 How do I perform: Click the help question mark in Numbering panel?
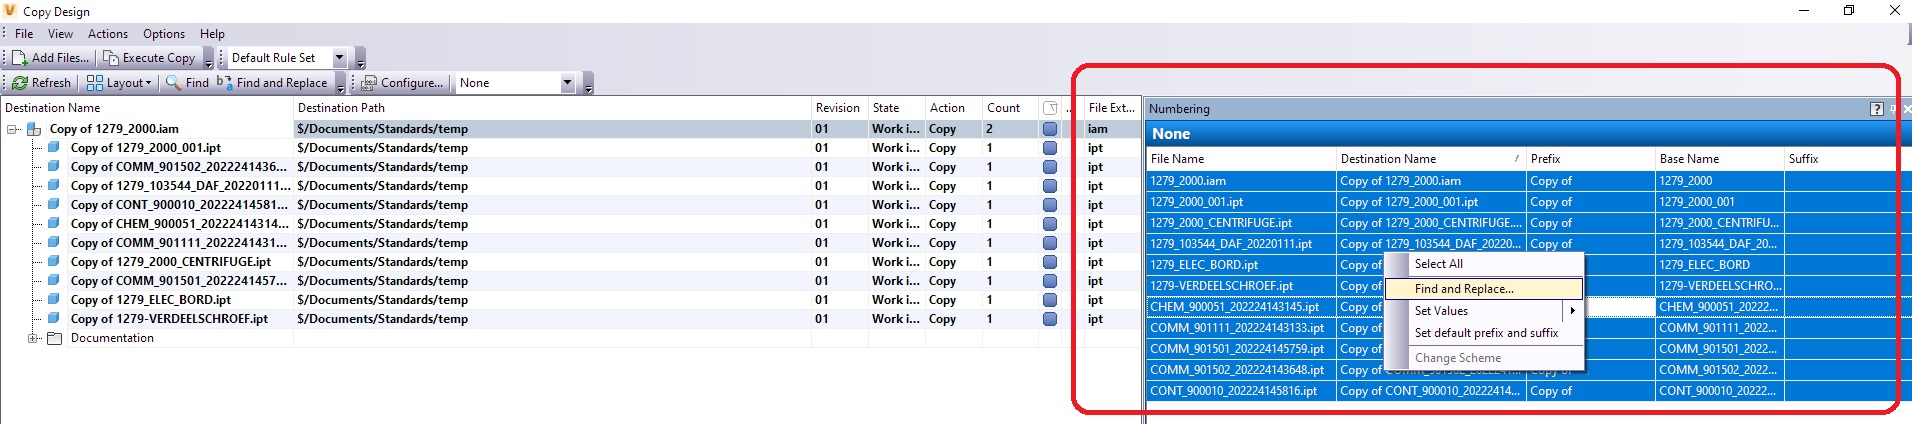[x=1876, y=109]
